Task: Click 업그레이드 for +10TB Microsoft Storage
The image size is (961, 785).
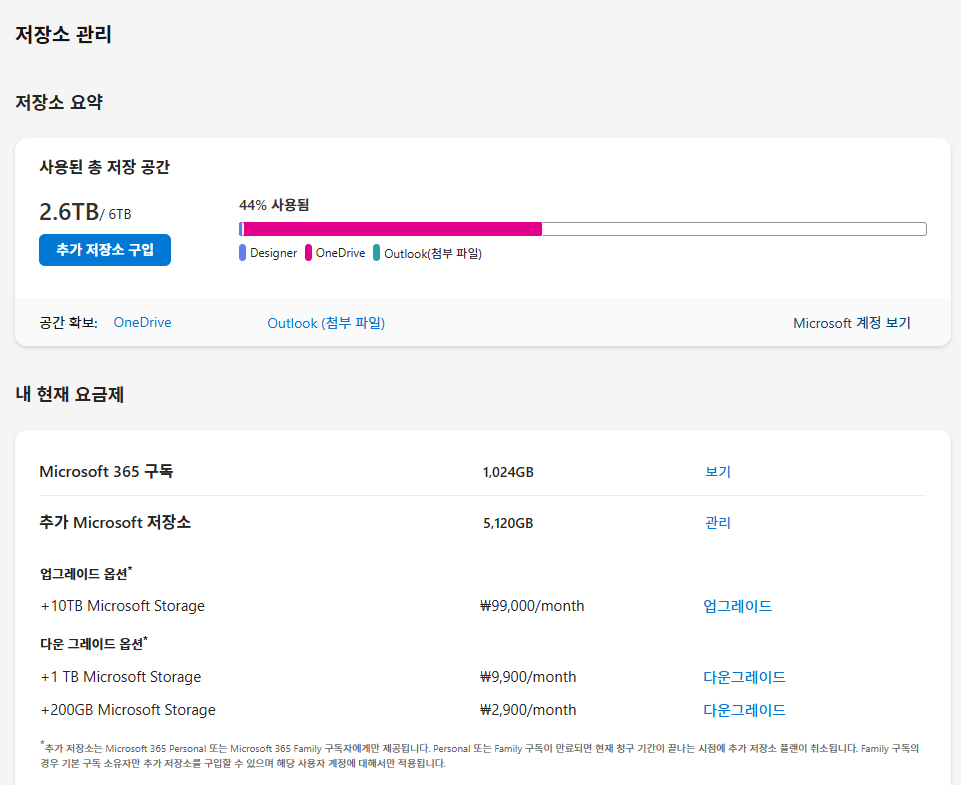Action: 737,606
